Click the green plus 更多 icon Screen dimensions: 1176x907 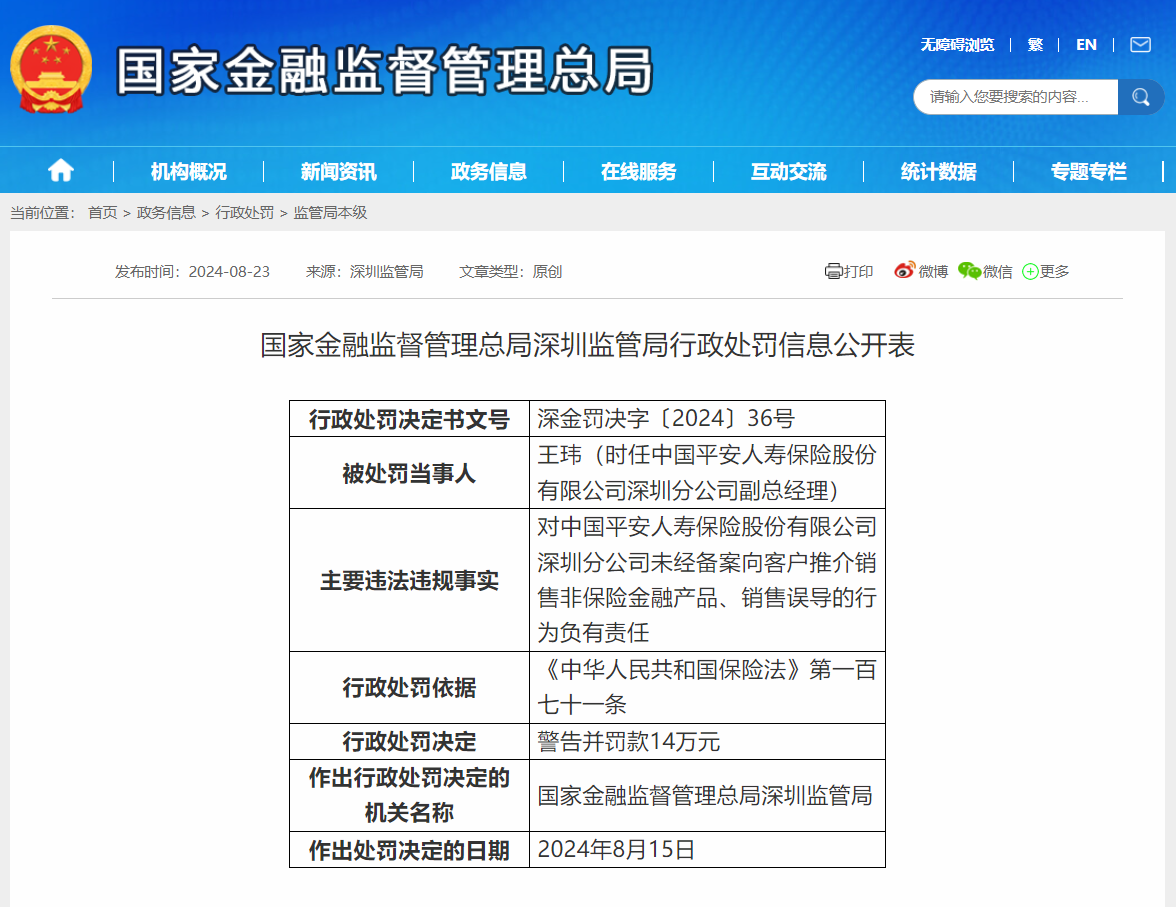pos(1030,272)
